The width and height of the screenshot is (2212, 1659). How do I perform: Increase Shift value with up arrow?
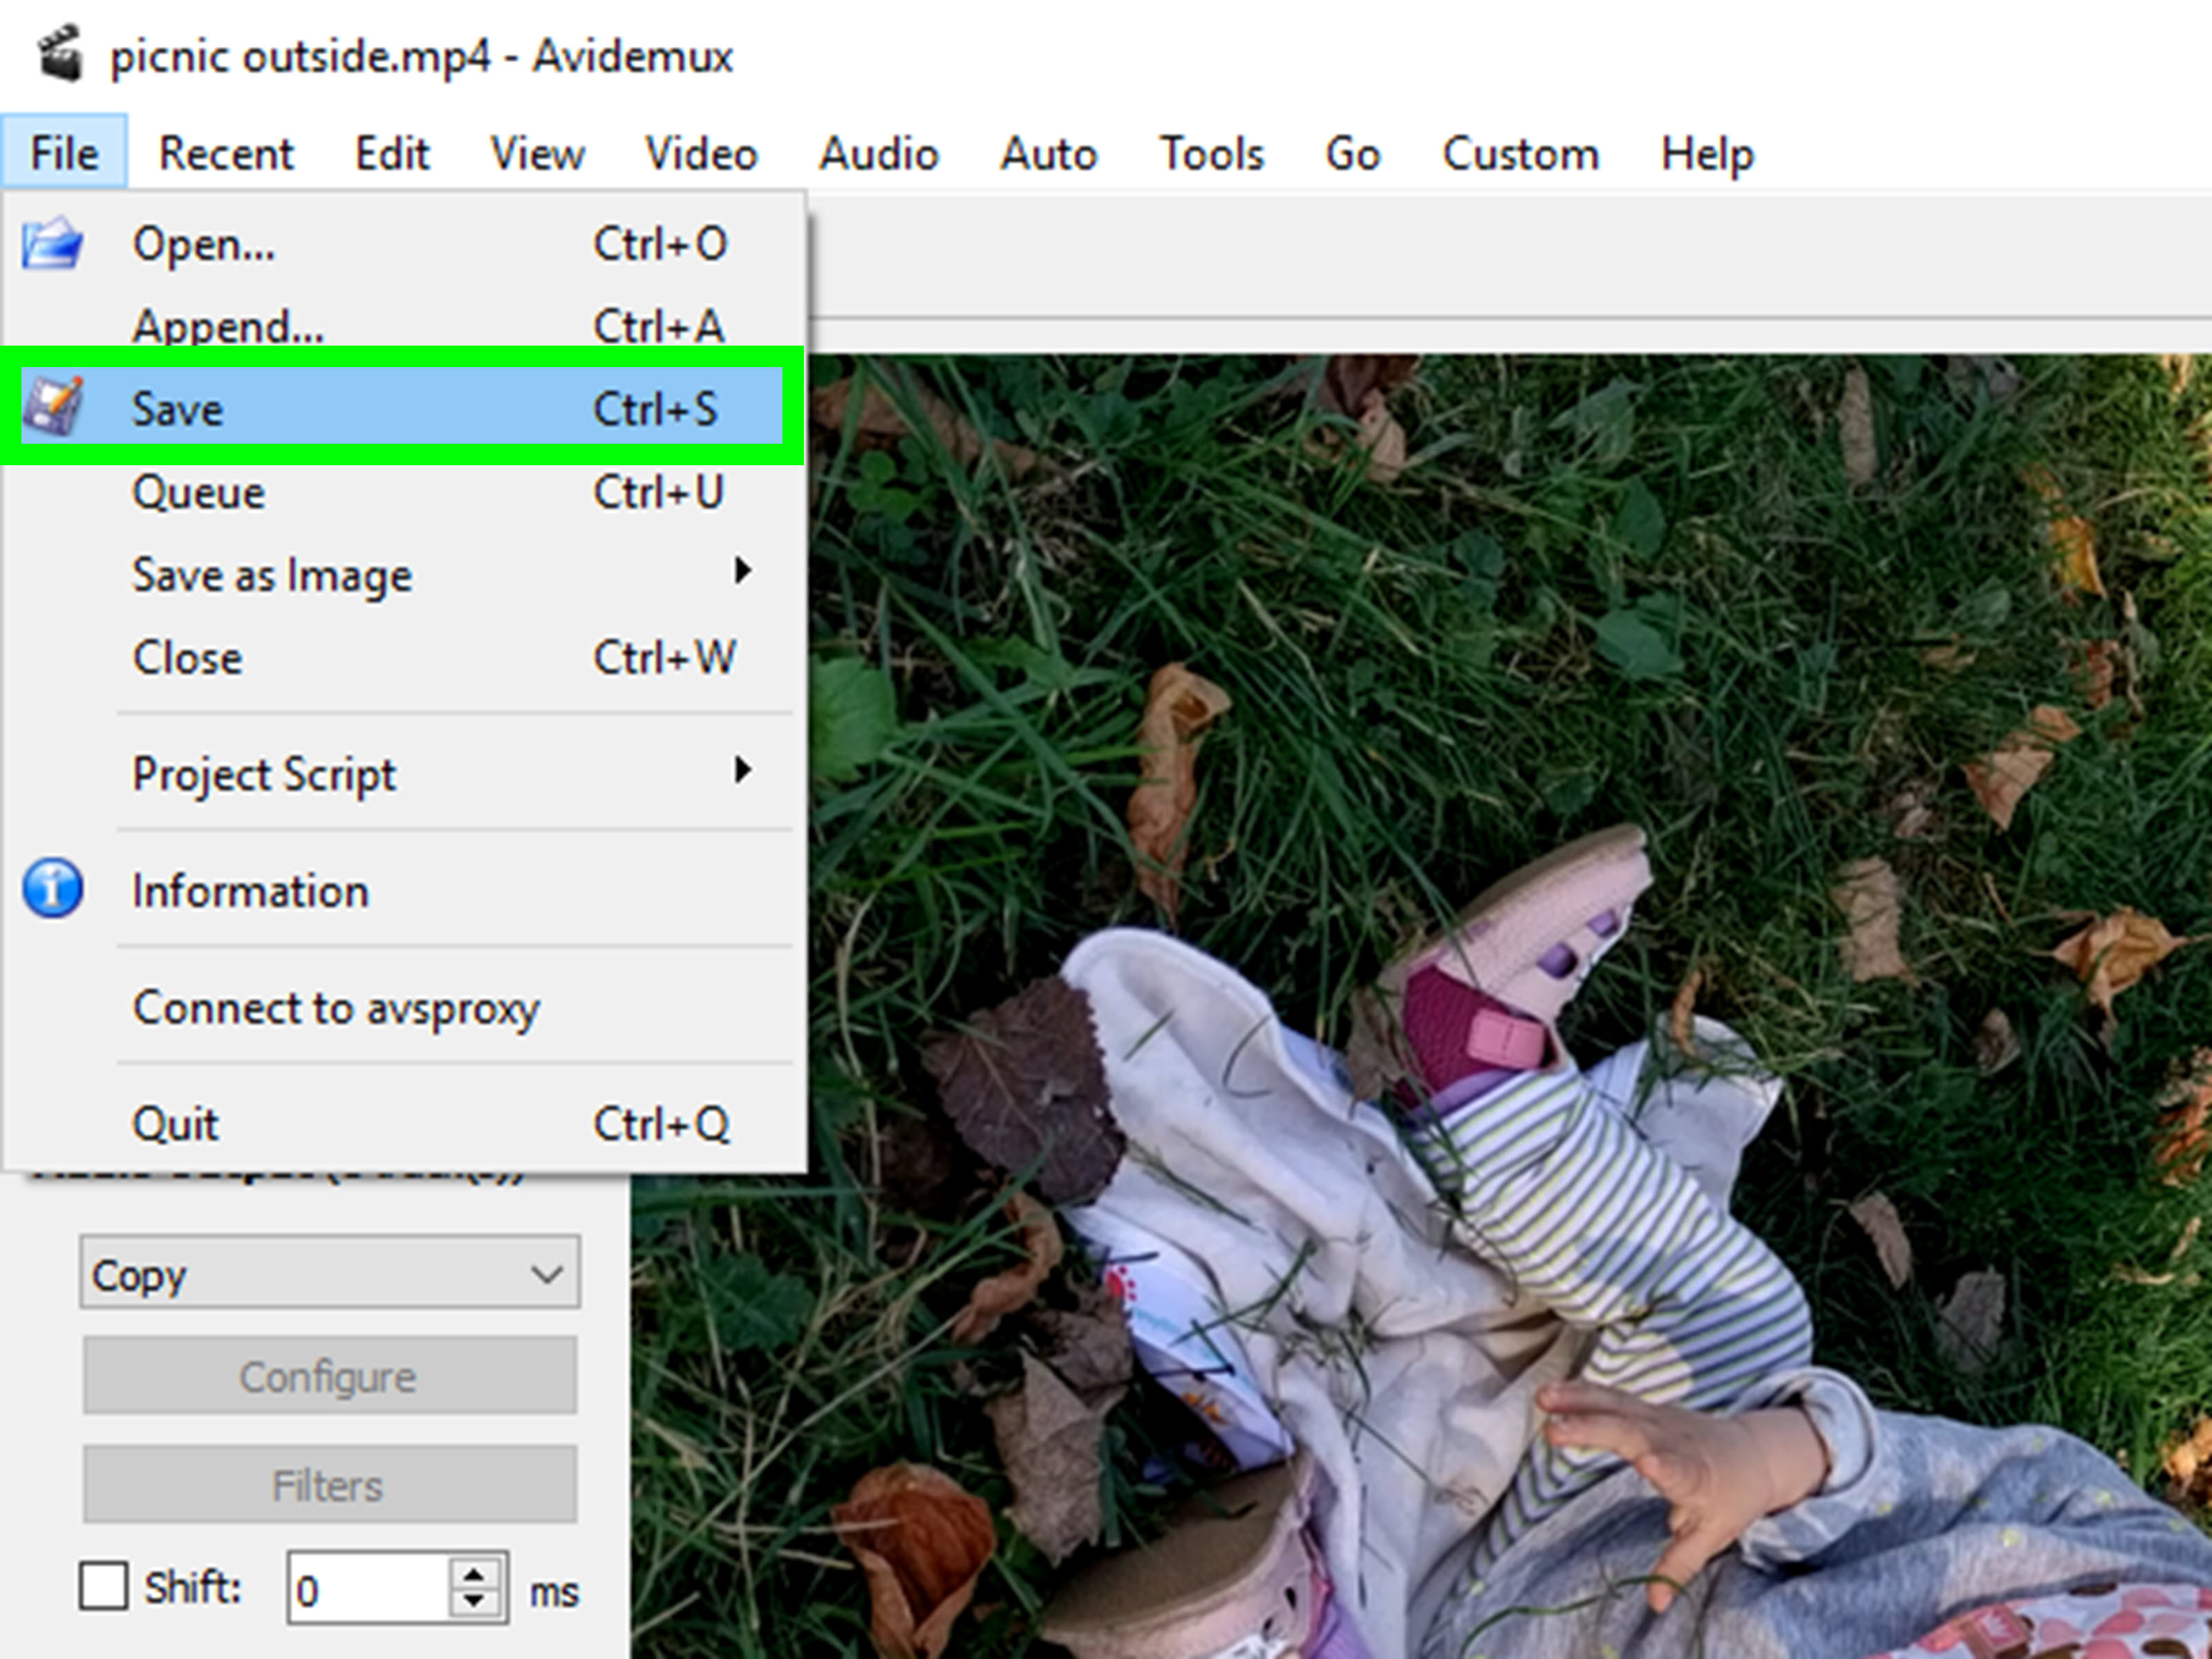pyautogui.click(x=474, y=1574)
